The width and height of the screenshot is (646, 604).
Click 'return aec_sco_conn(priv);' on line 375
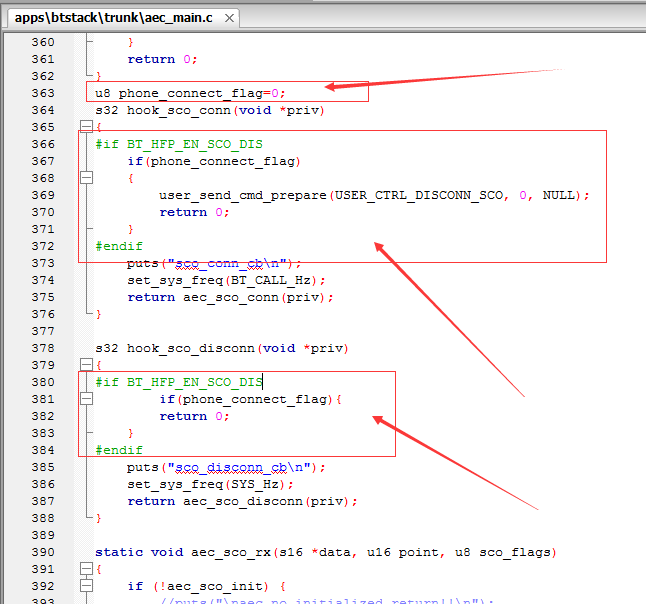[x=230, y=297]
